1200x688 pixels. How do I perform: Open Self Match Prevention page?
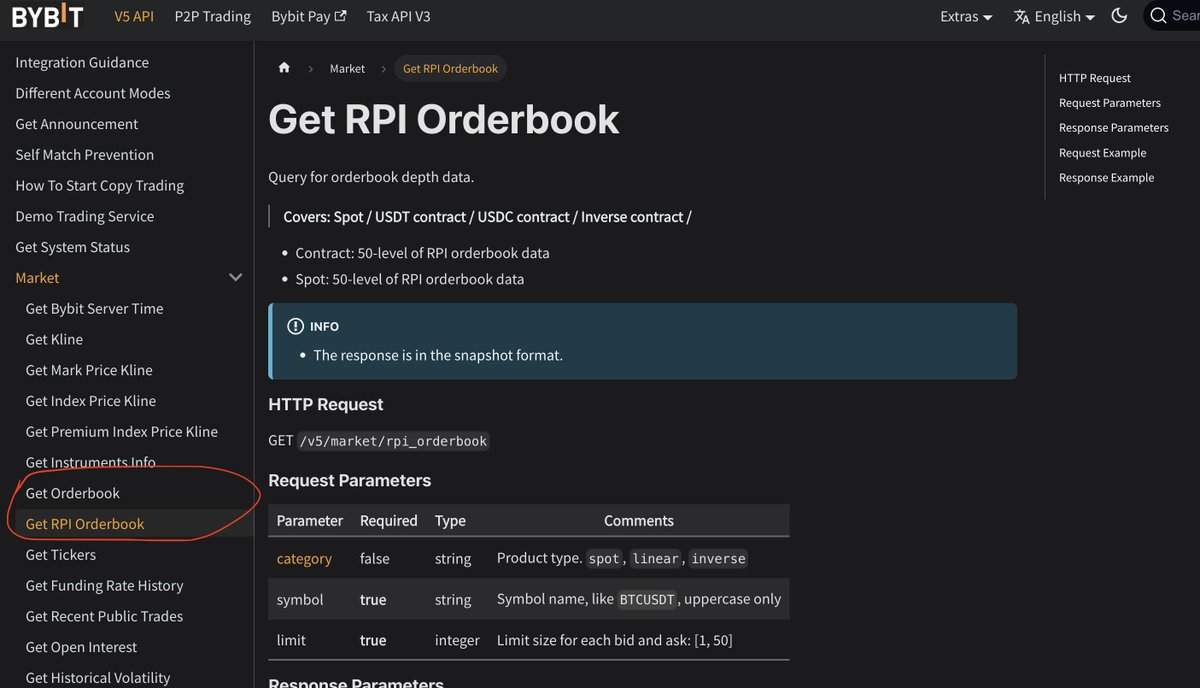coord(85,155)
